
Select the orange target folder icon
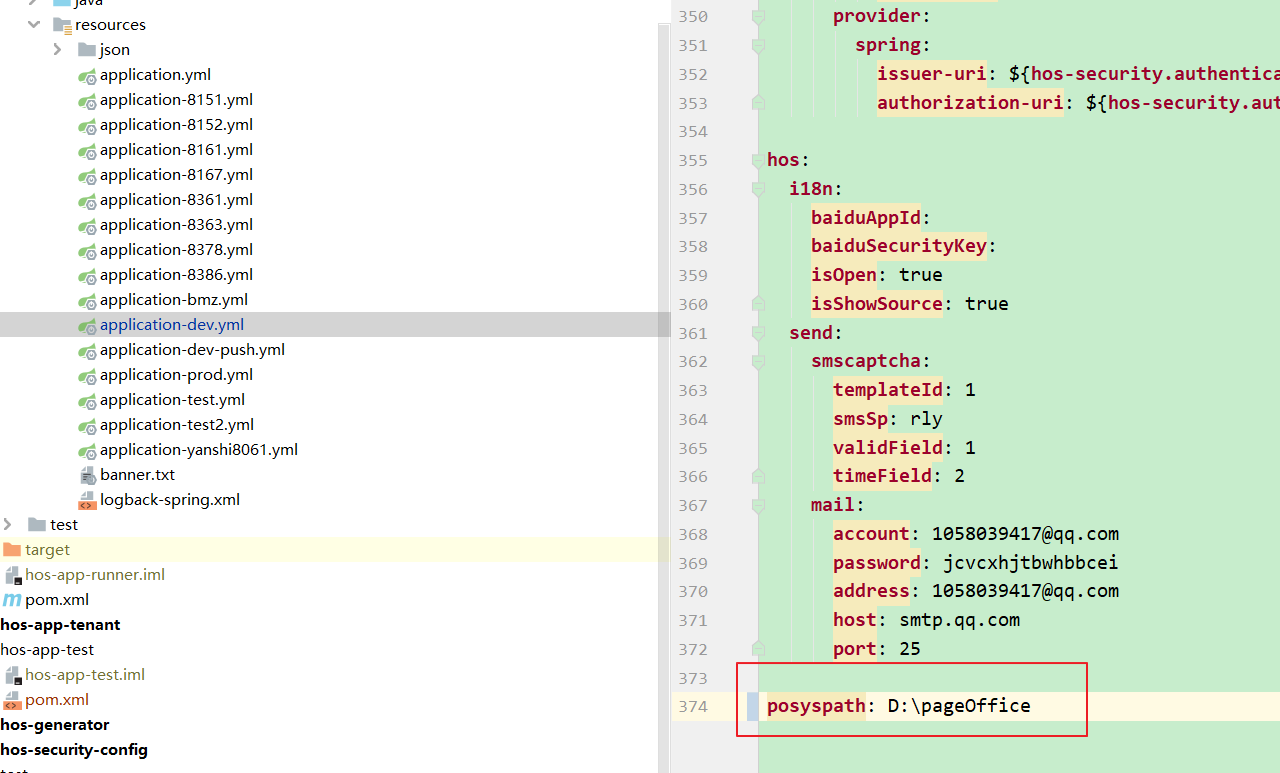(x=12, y=550)
